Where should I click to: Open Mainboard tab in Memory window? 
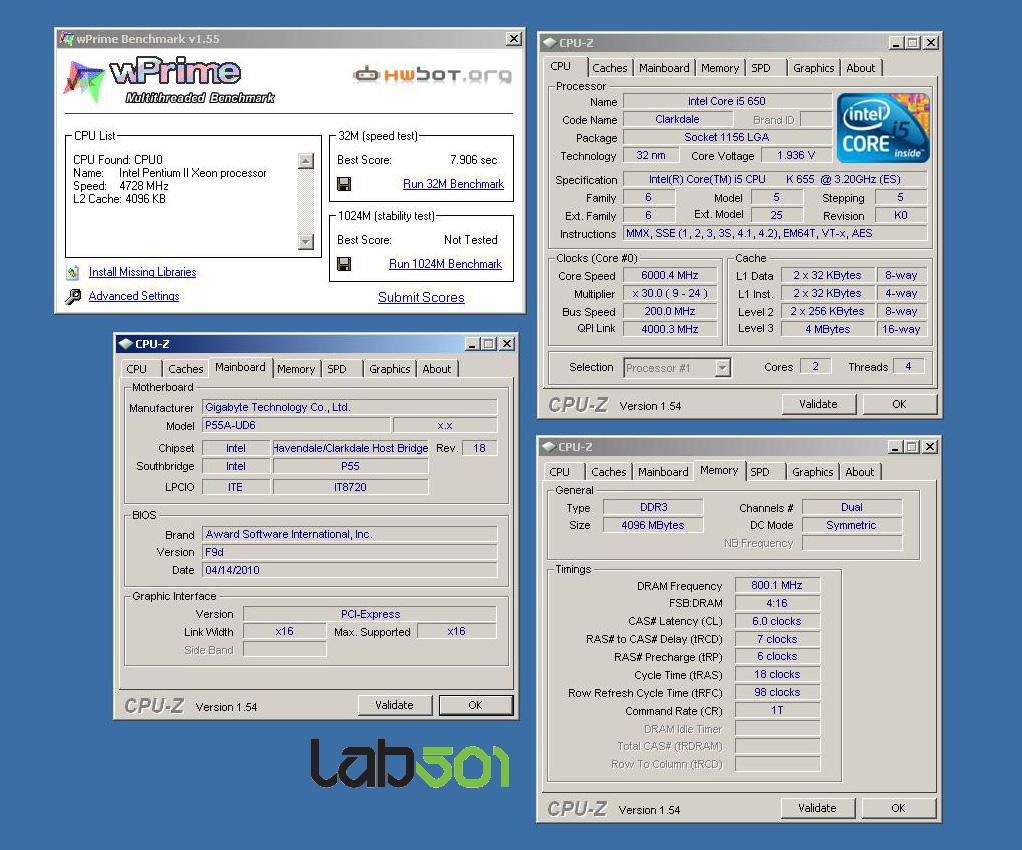(x=663, y=473)
